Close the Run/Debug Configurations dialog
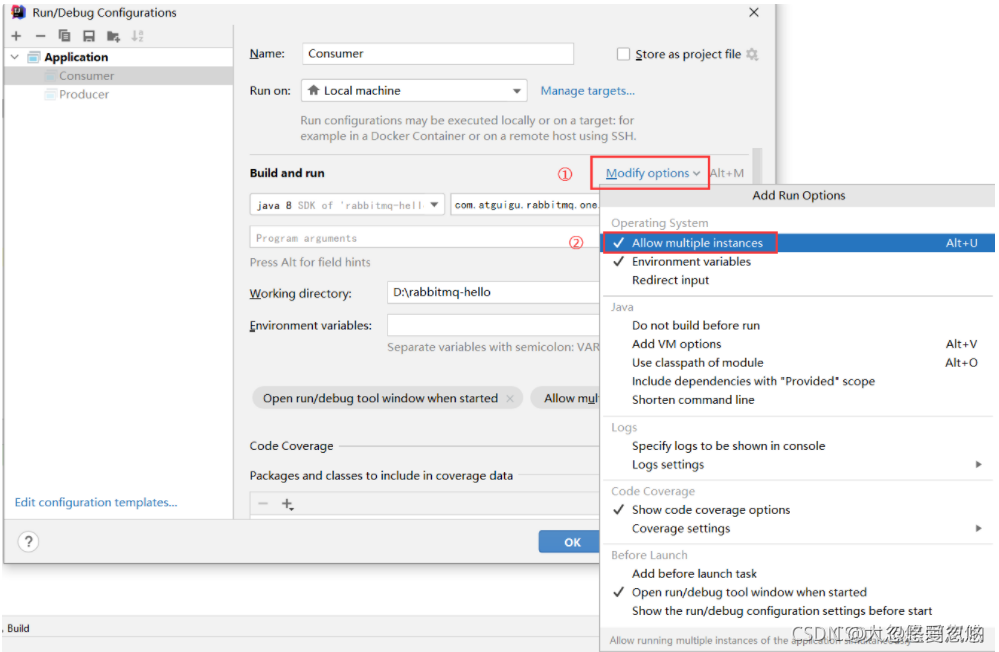Image resolution: width=999 pixels, height=652 pixels. coord(754,12)
